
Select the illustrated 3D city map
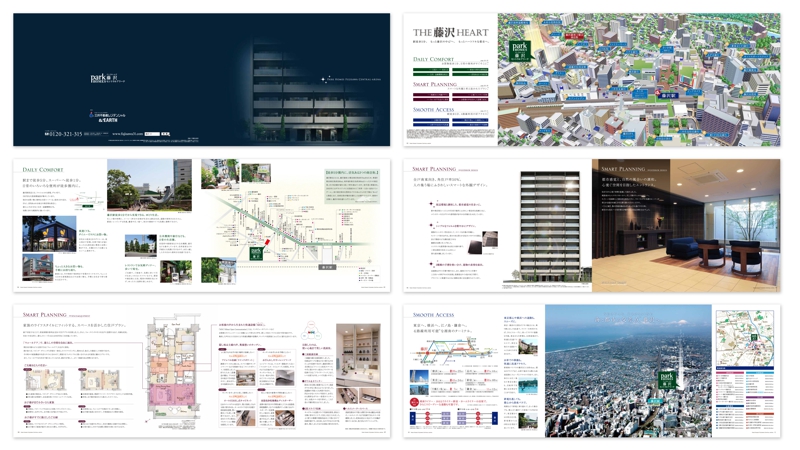click(x=639, y=80)
